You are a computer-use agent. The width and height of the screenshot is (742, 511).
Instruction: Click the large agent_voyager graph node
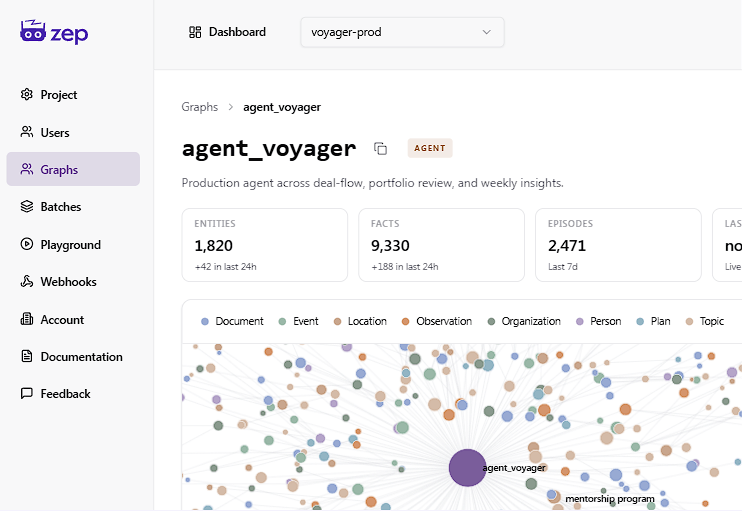click(x=468, y=468)
